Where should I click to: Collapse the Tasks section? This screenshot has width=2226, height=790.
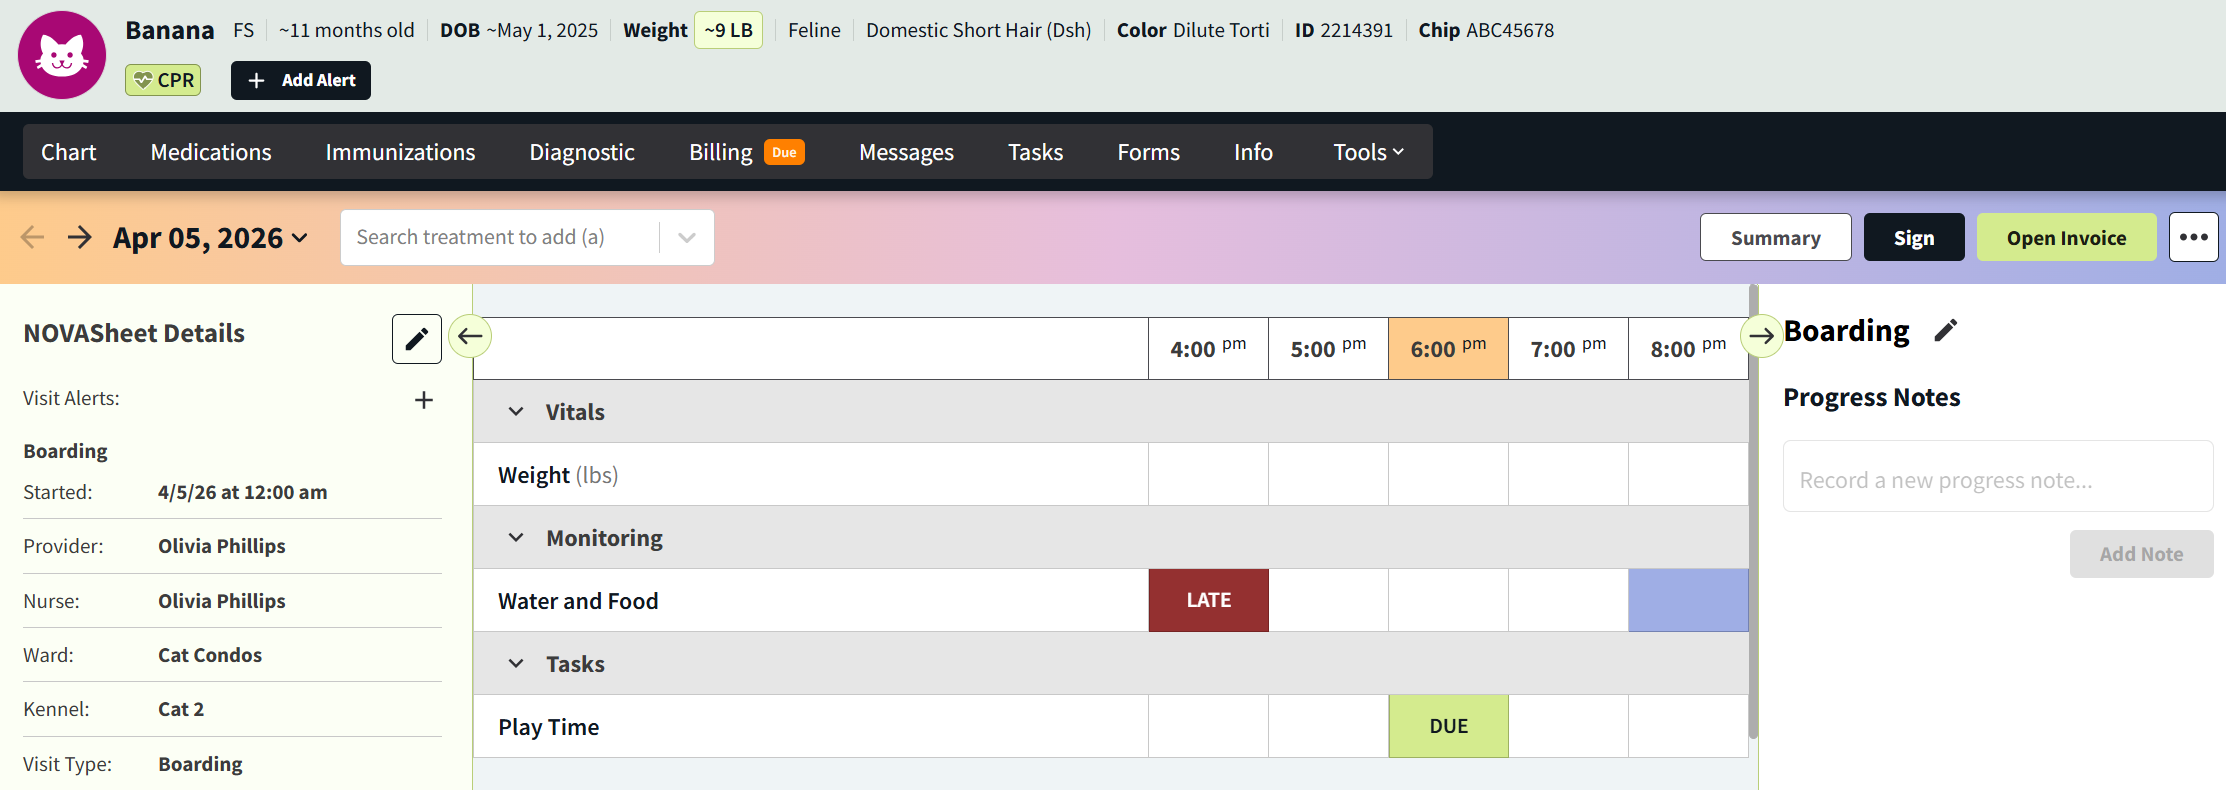click(x=516, y=664)
